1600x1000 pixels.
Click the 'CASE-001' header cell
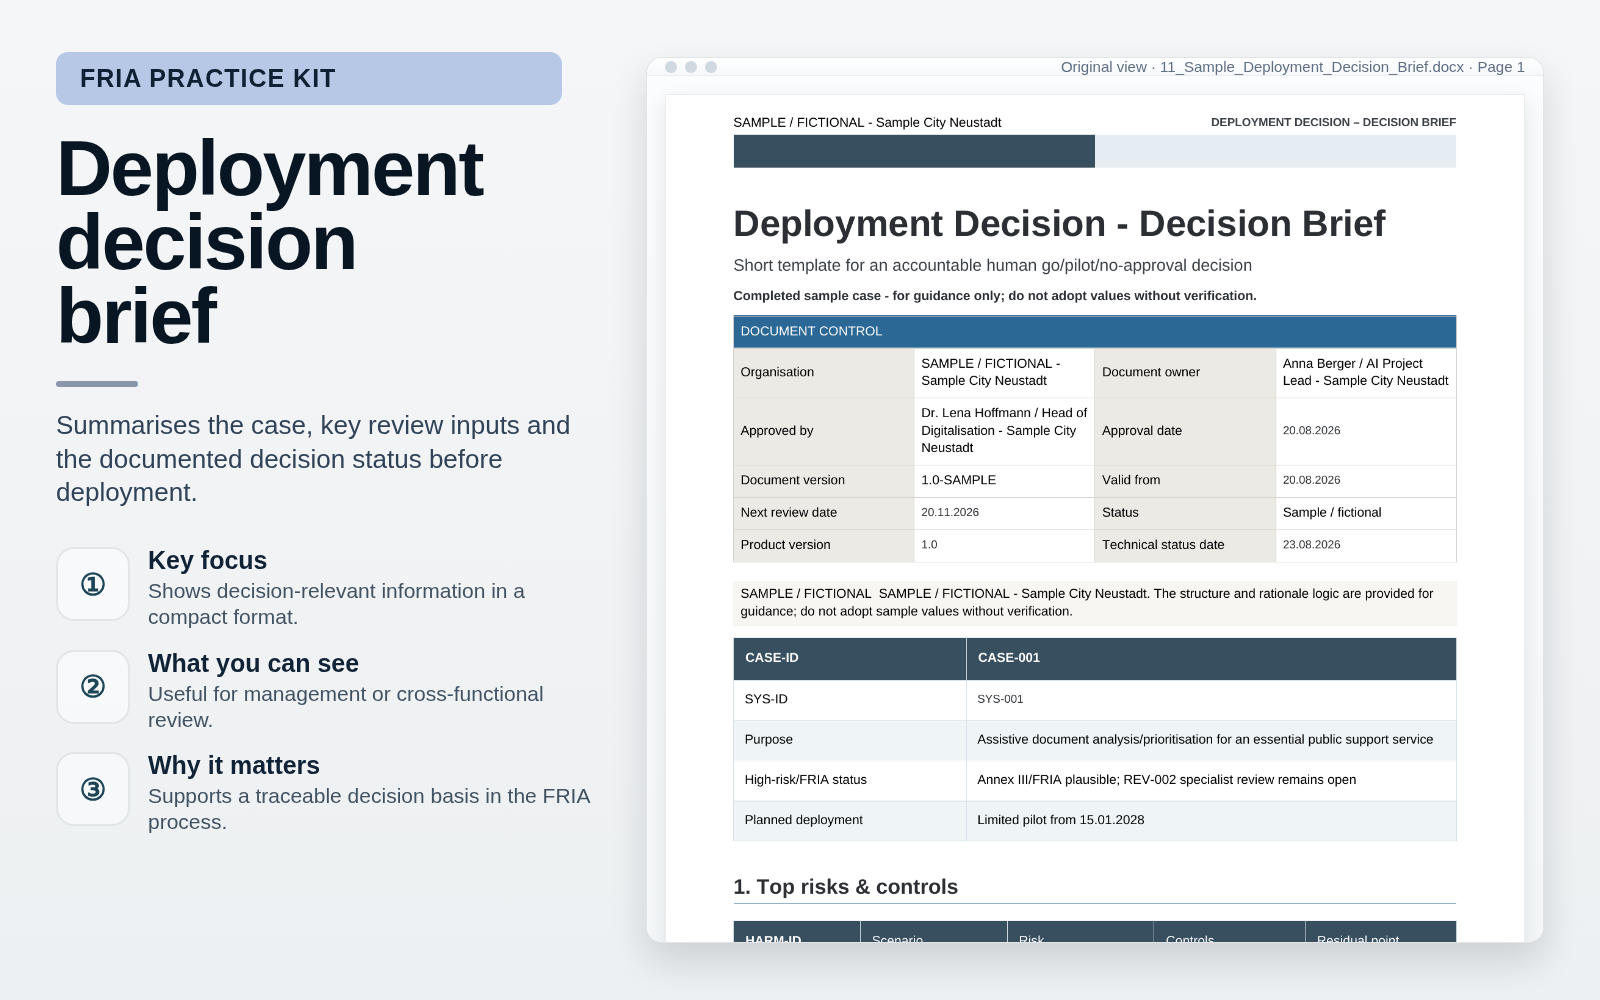tap(1211, 658)
